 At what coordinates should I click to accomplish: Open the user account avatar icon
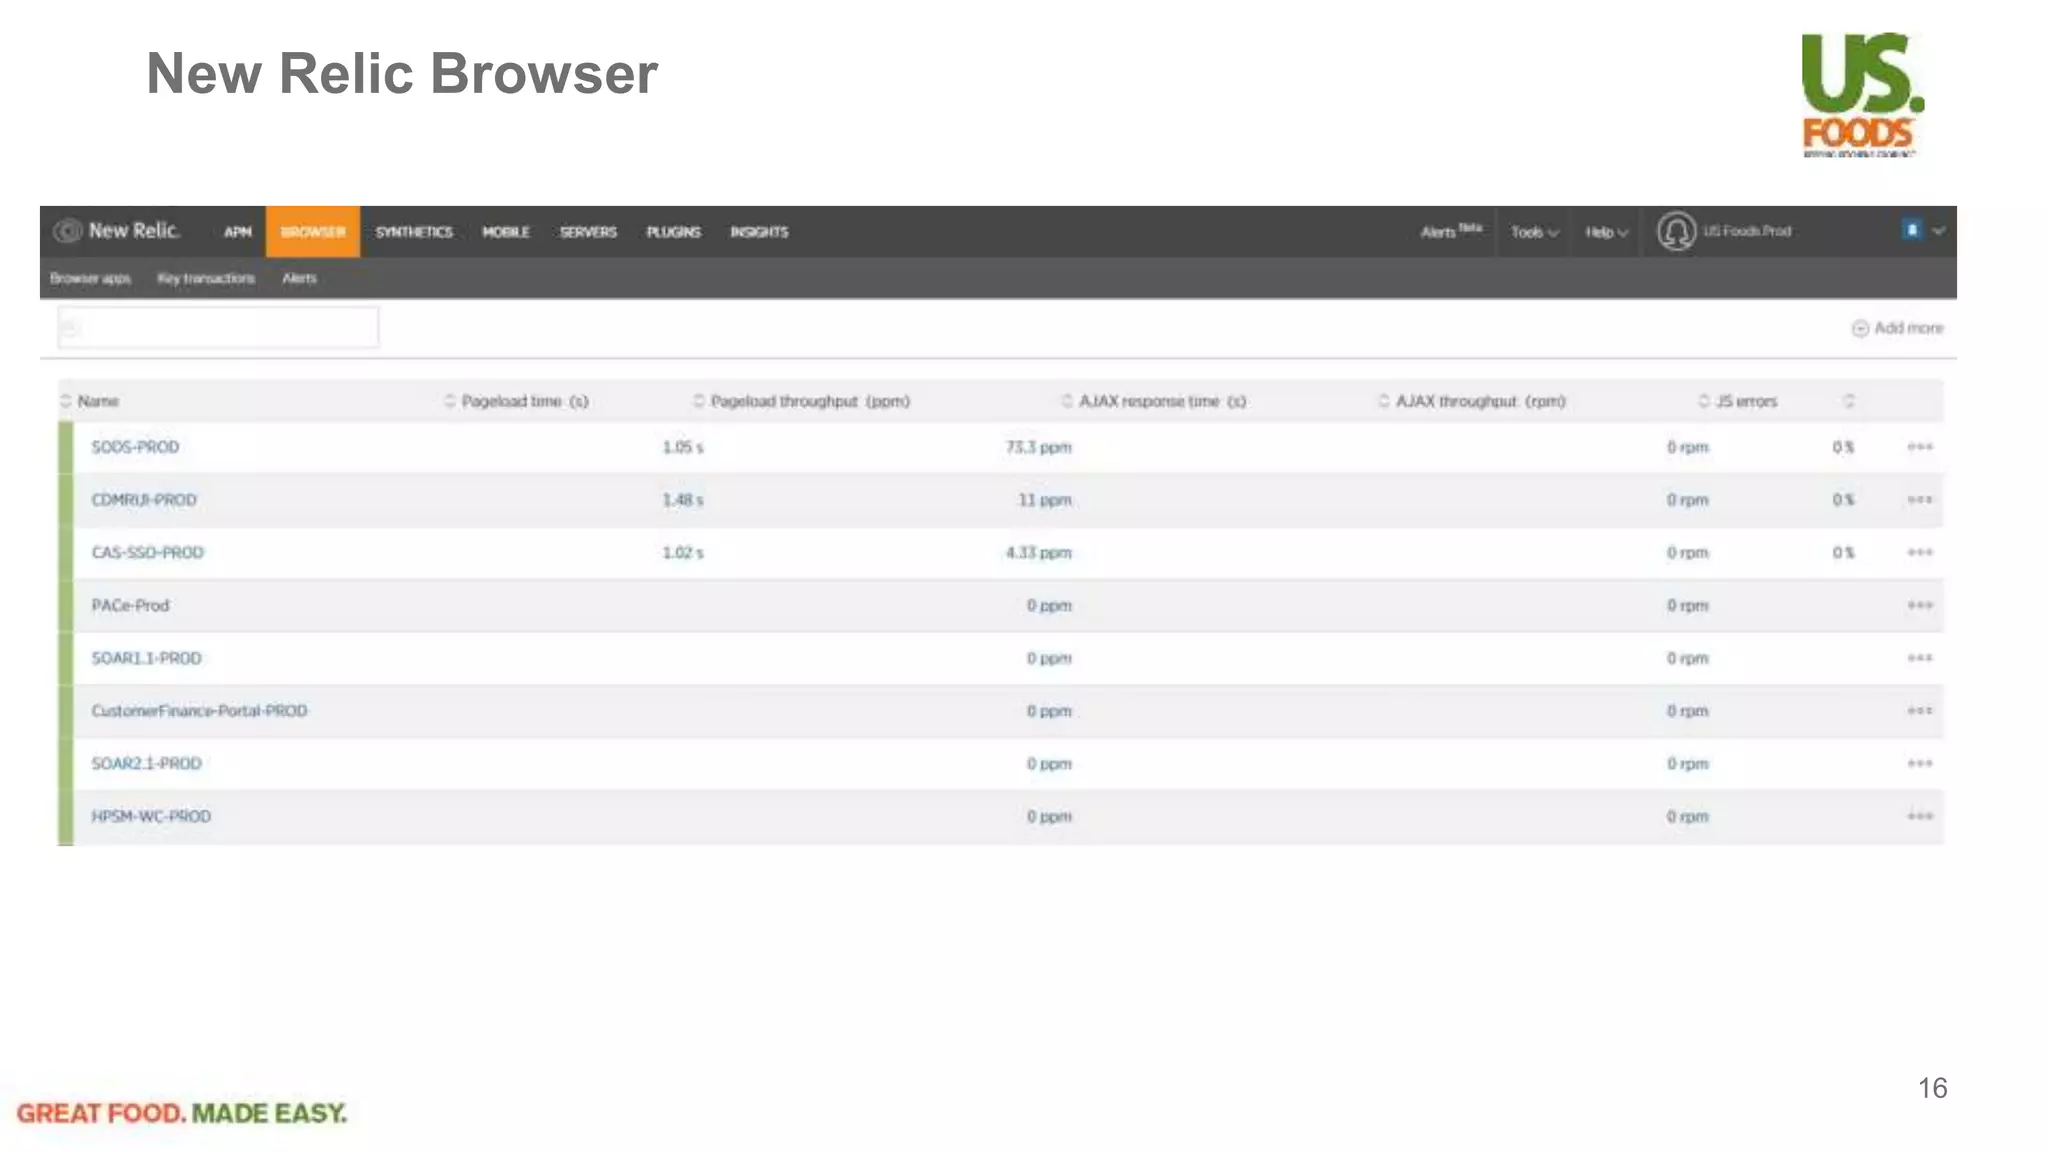click(x=1676, y=231)
